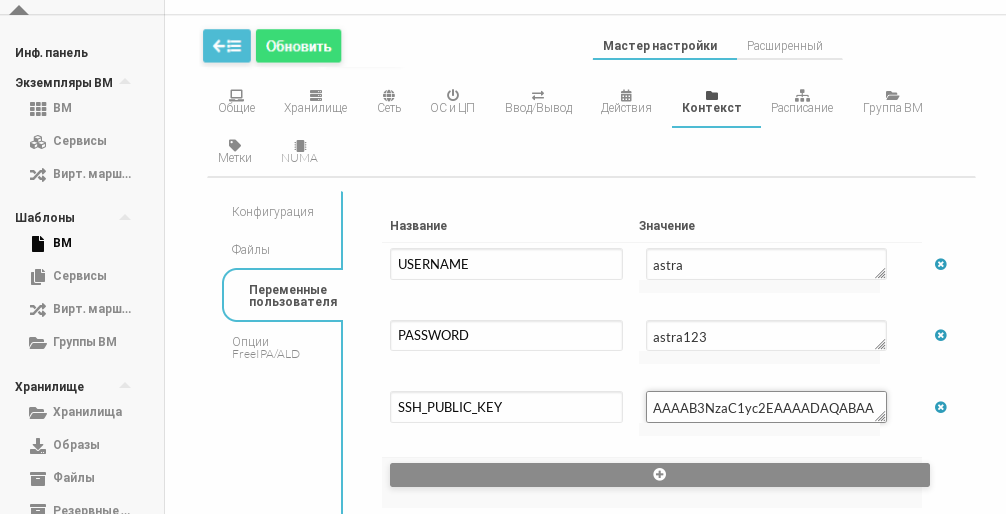Open the Хранилище storage tab
The height and width of the screenshot is (514, 1006).
[x=315, y=101]
